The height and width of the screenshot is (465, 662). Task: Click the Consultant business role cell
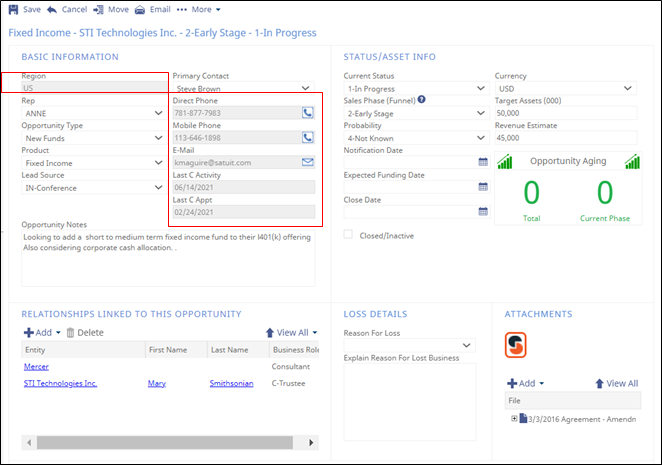click(291, 367)
